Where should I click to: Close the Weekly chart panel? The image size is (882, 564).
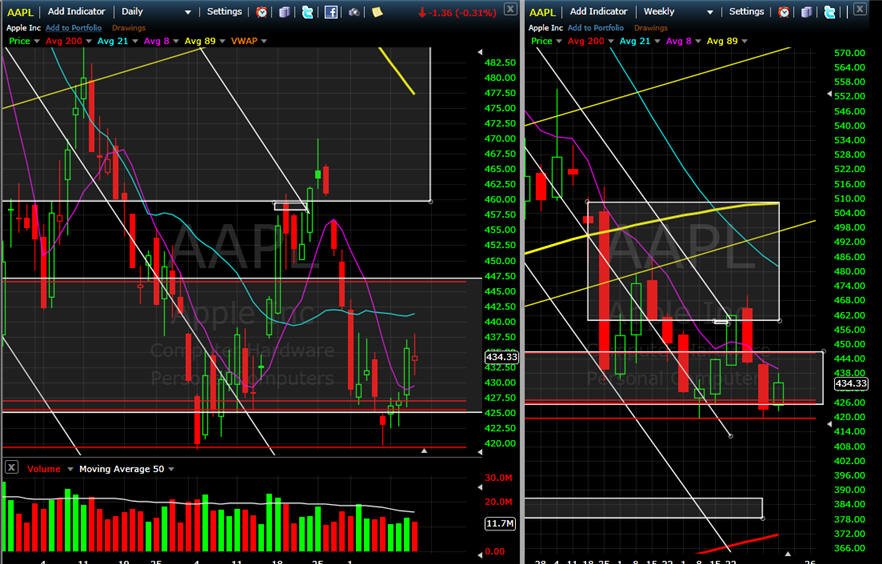pyautogui.click(x=860, y=8)
